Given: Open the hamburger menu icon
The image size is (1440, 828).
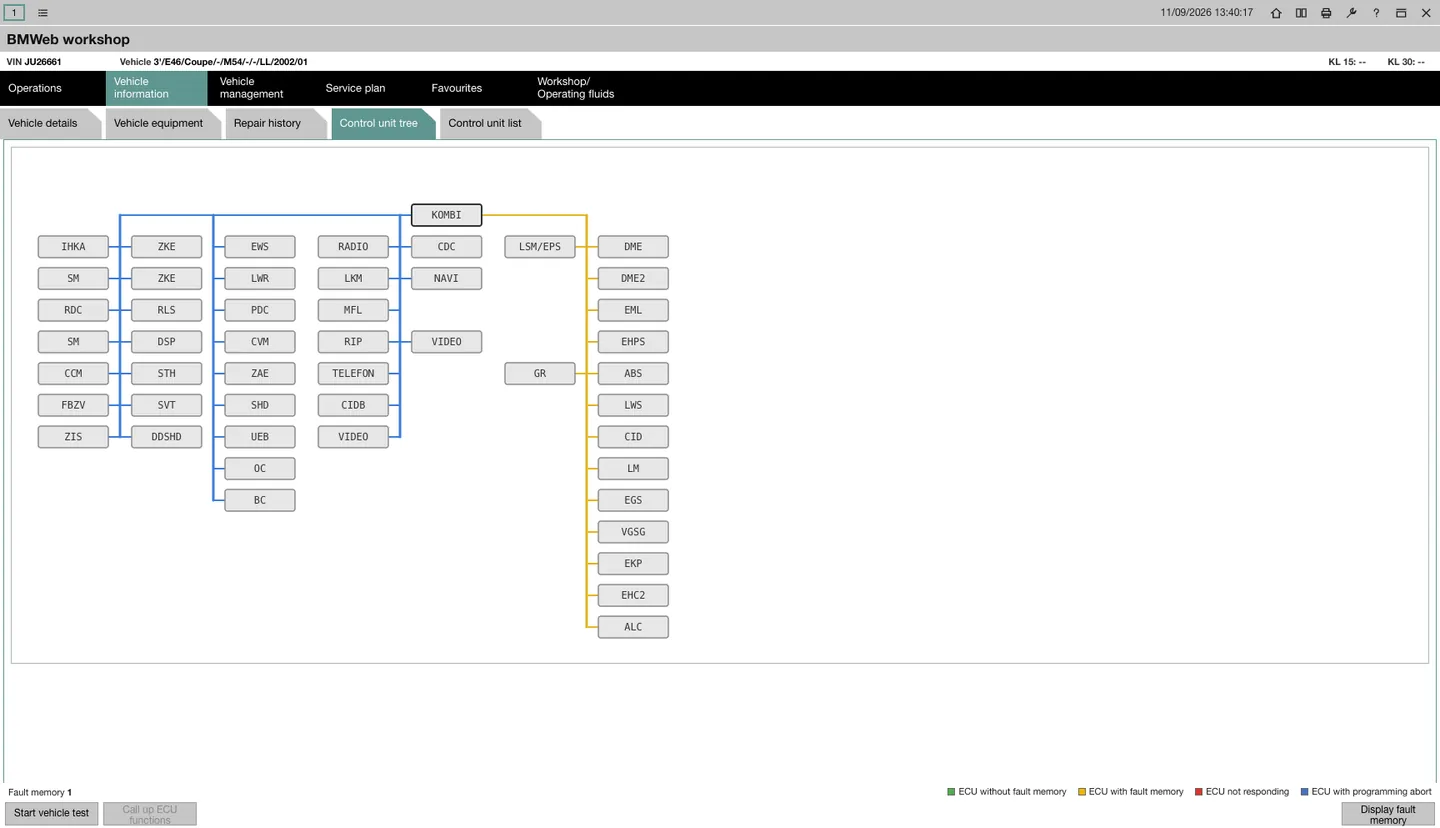Looking at the screenshot, I should [x=43, y=13].
